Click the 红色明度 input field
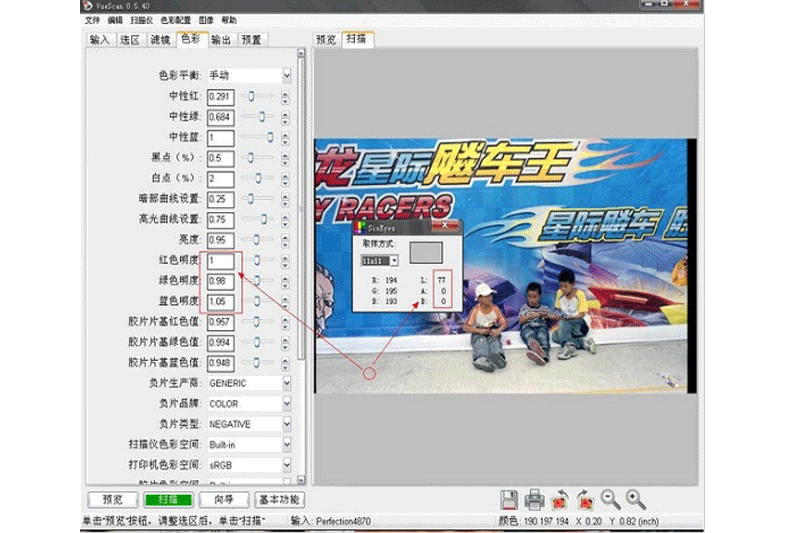 click(220, 260)
